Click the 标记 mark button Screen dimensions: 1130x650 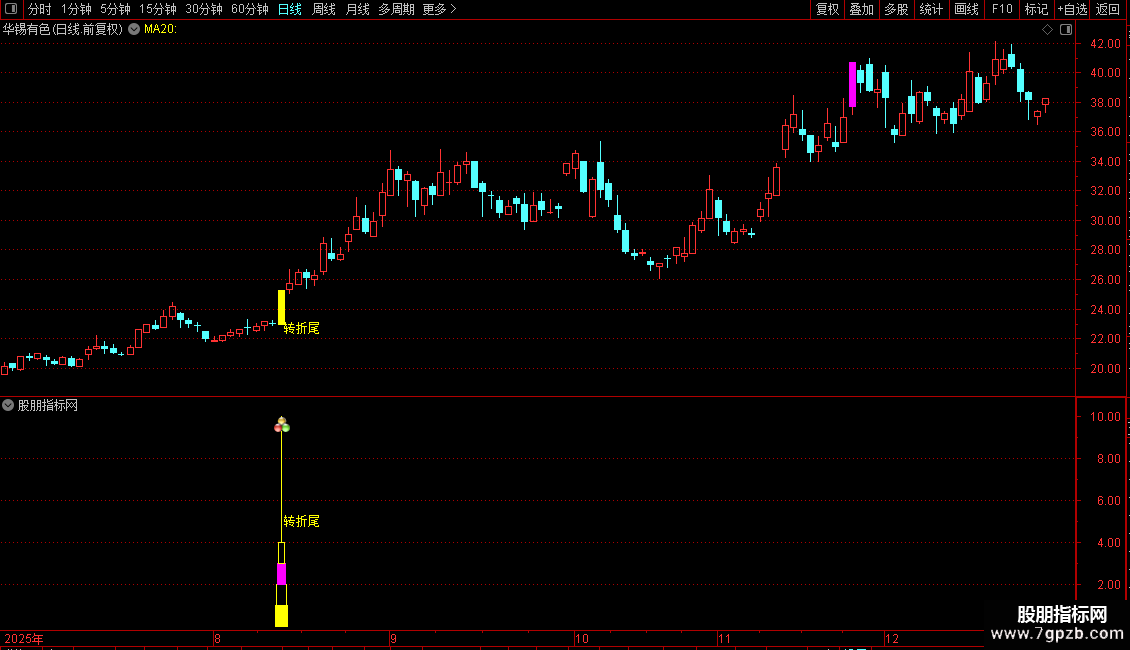coord(1036,9)
